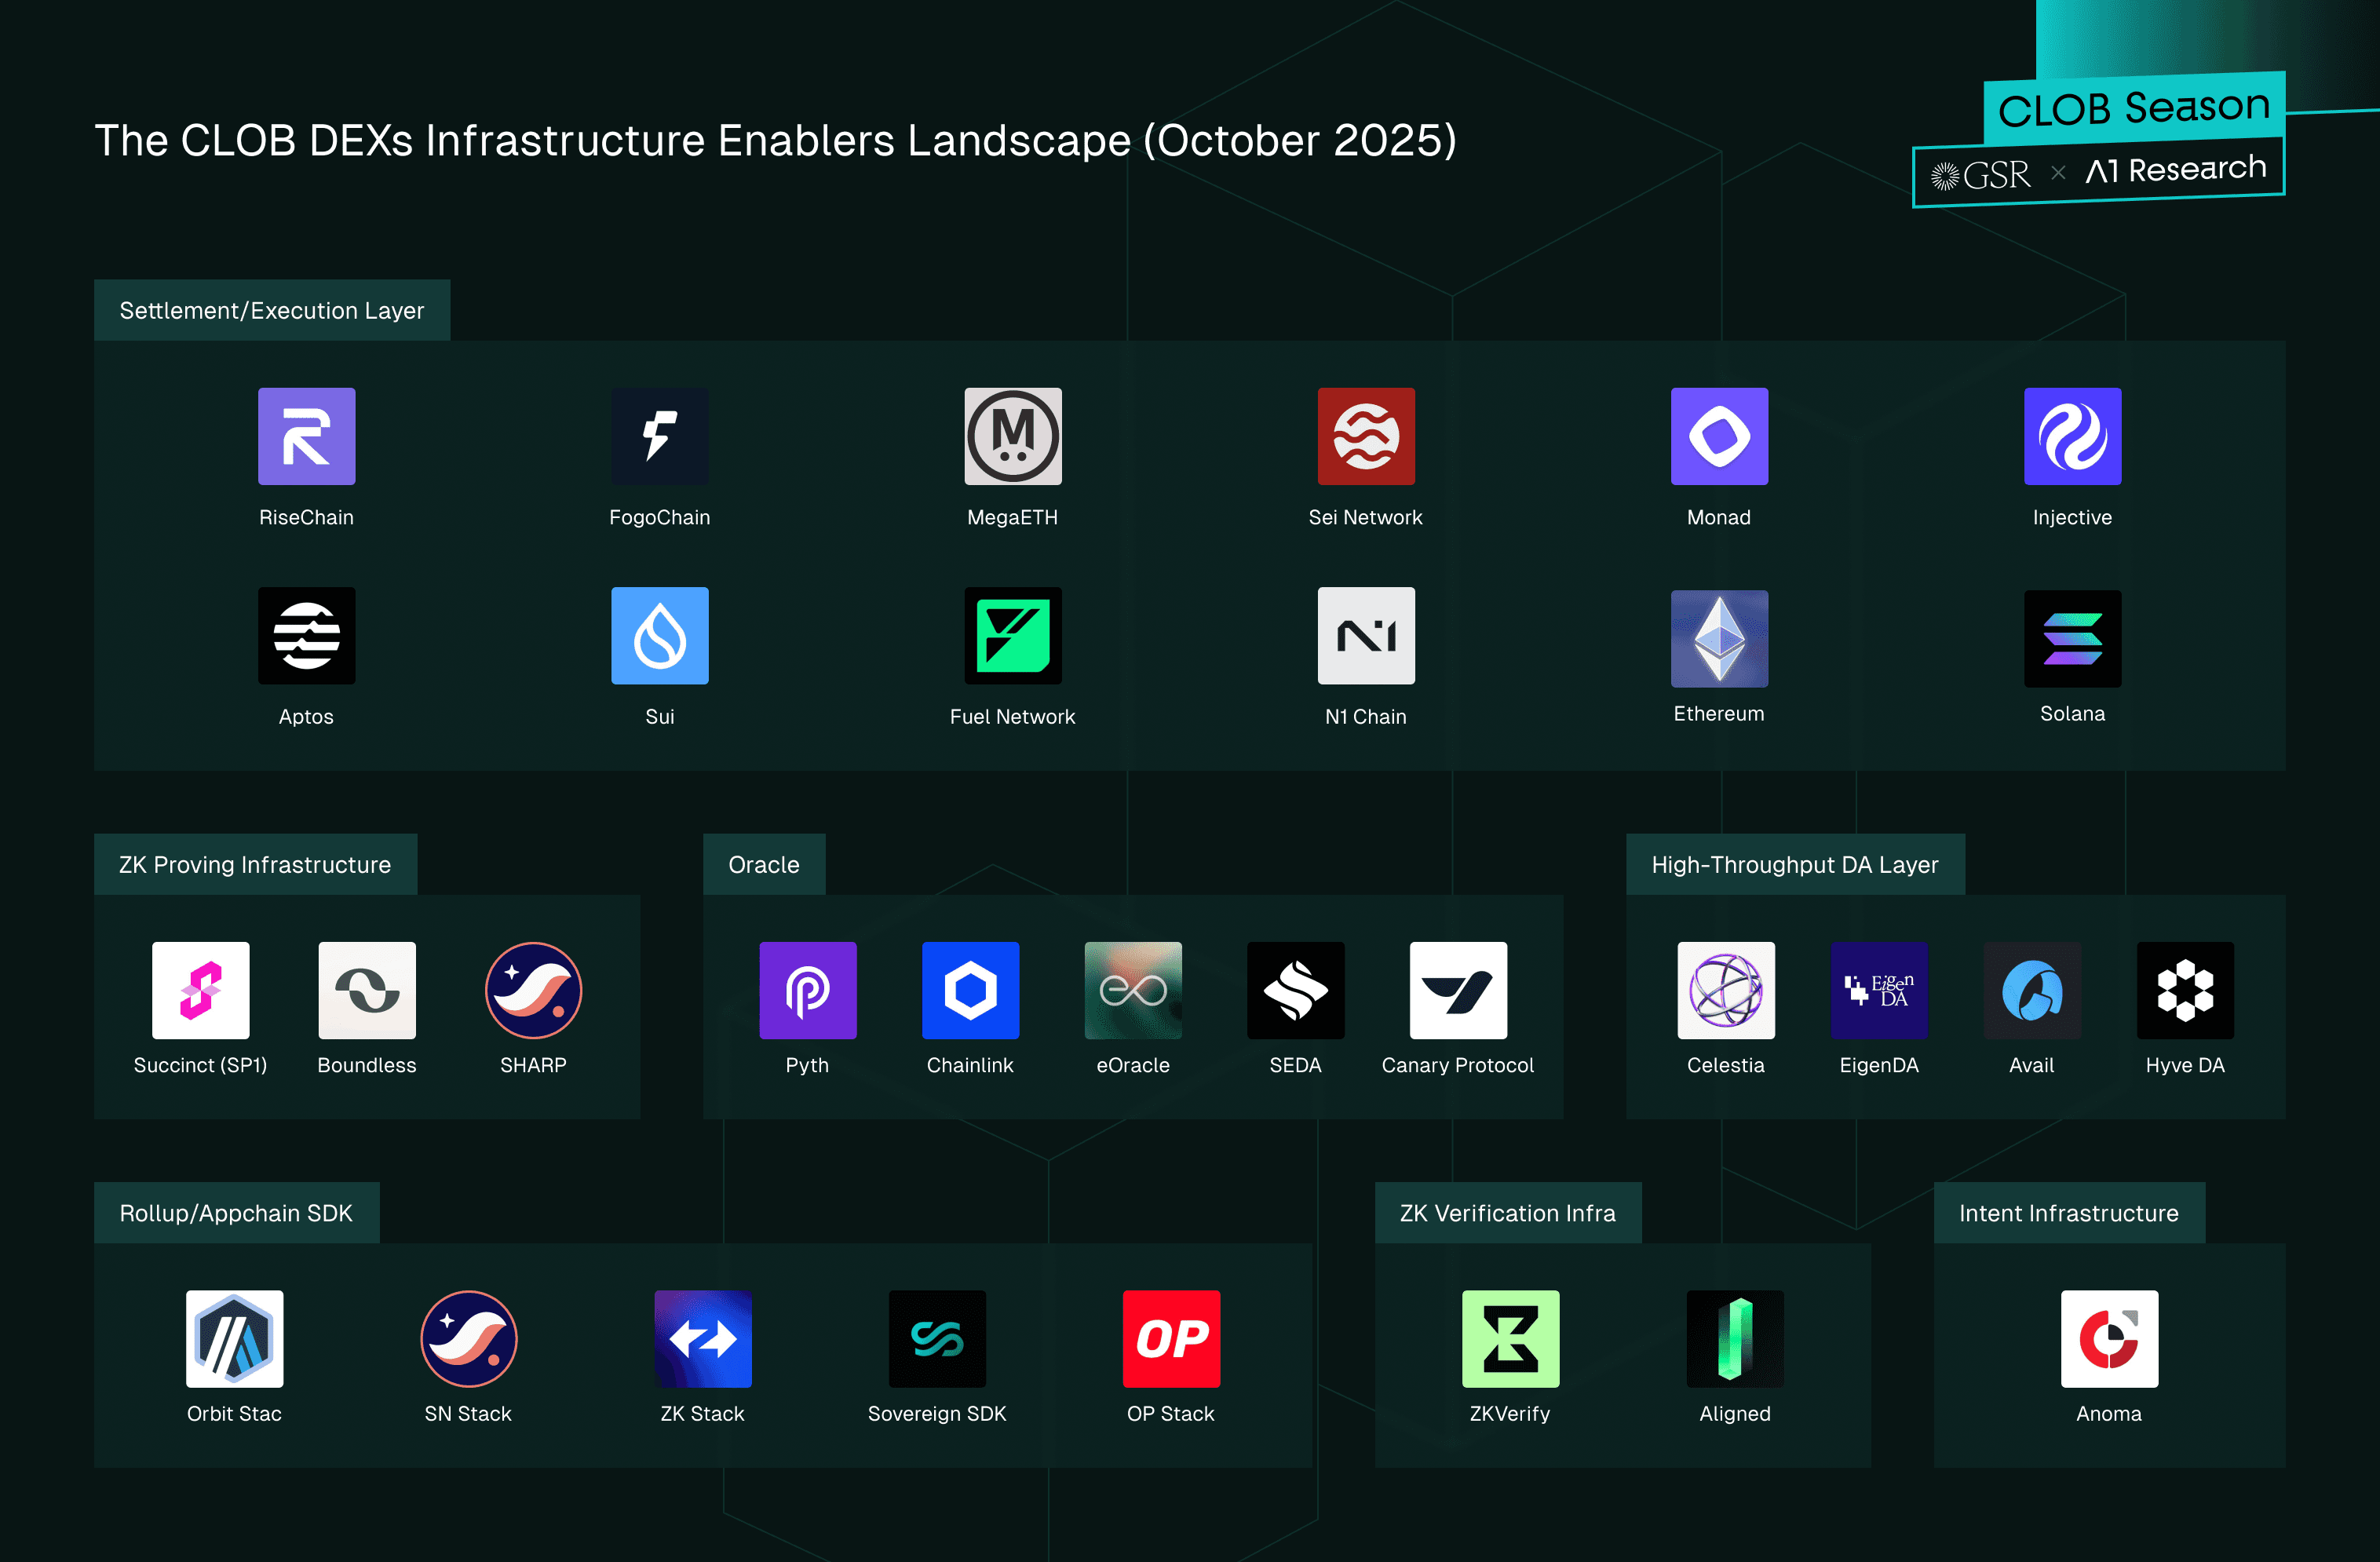Click the "Injective" label
This screenshot has height=1562, width=2380.
pos(2073,517)
